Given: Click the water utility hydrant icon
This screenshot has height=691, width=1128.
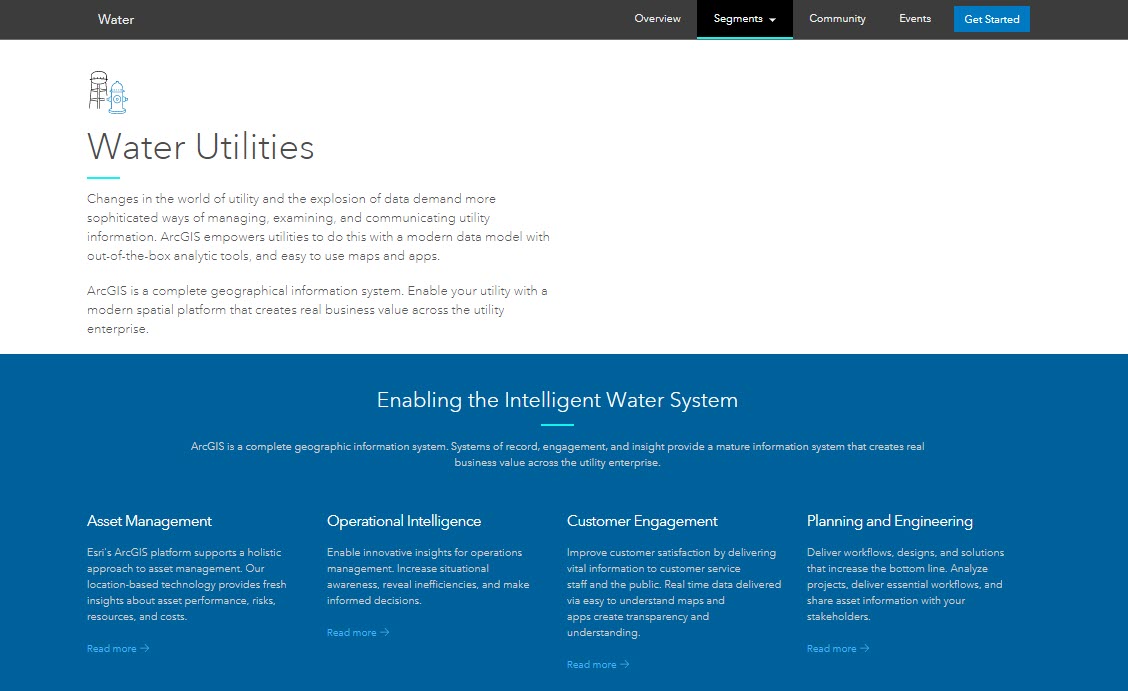Looking at the screenshot, I should 107,91.
